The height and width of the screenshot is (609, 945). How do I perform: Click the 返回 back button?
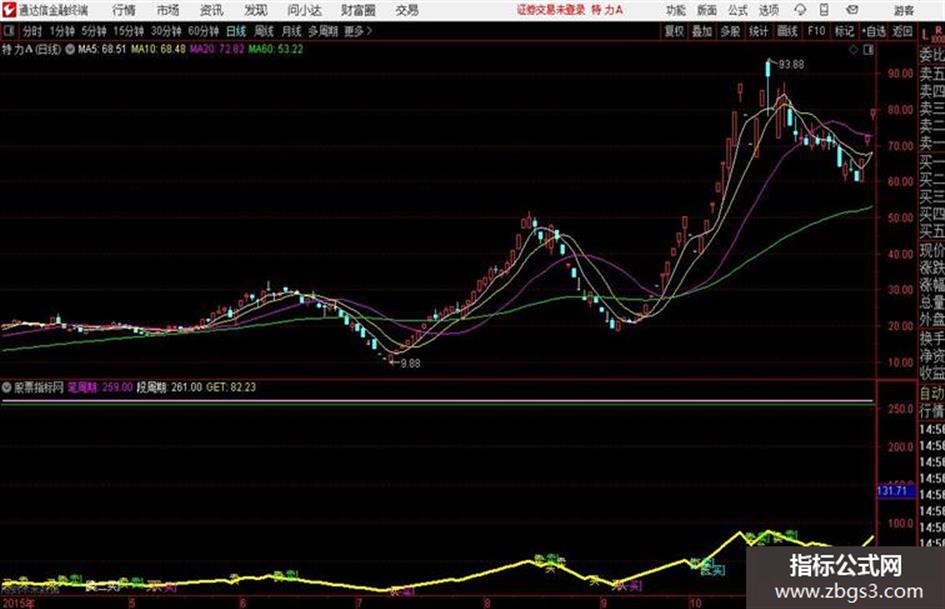[902, 31]
